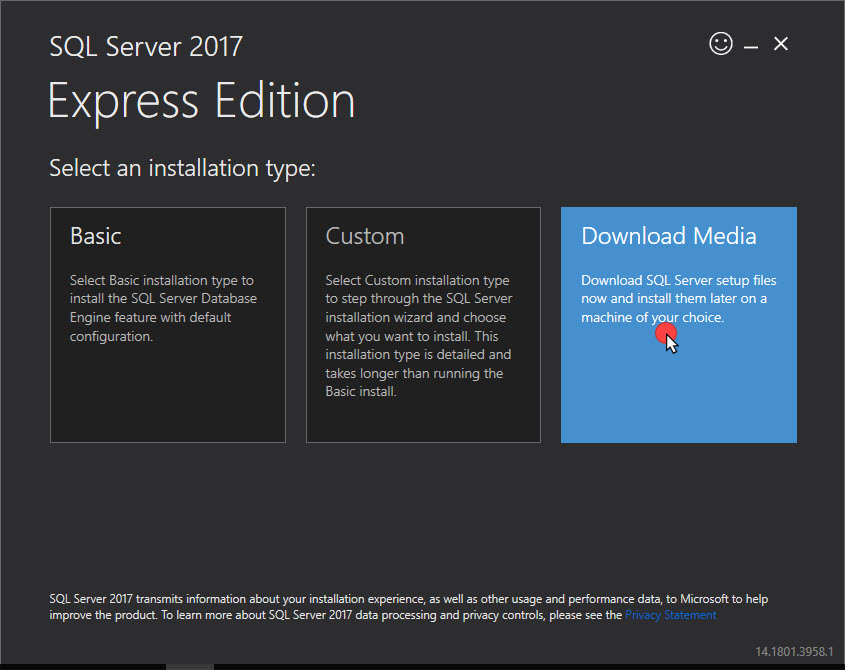This screenshot has height=670, width=845.
Task: Click the Custom tile description text
Action: [418, 336]
